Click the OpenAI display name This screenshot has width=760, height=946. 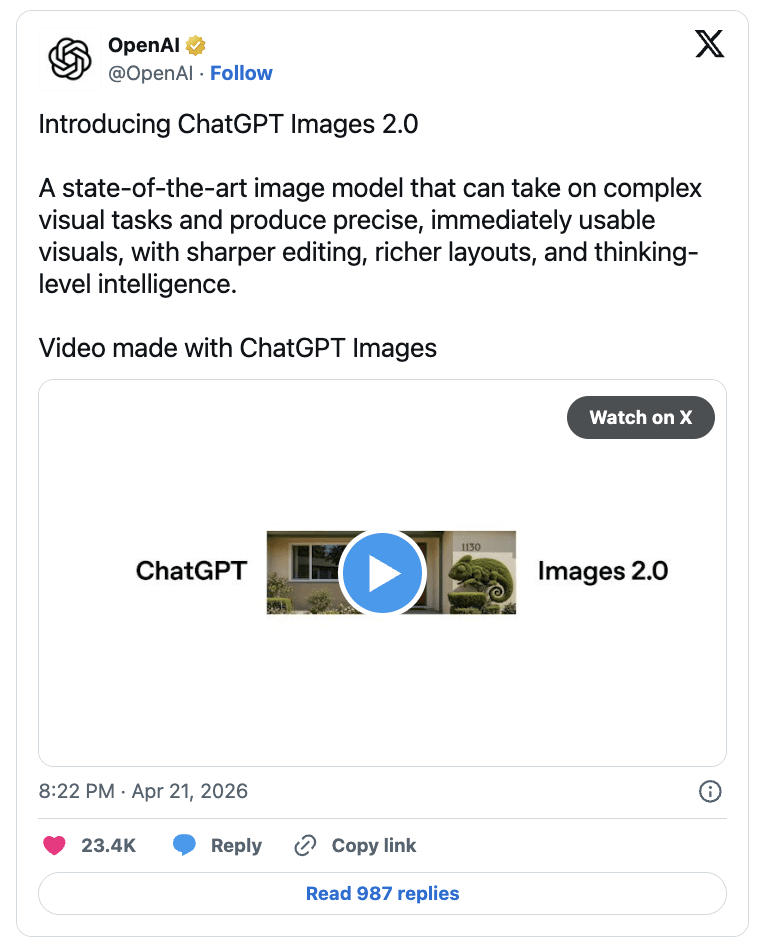(144, 45)
